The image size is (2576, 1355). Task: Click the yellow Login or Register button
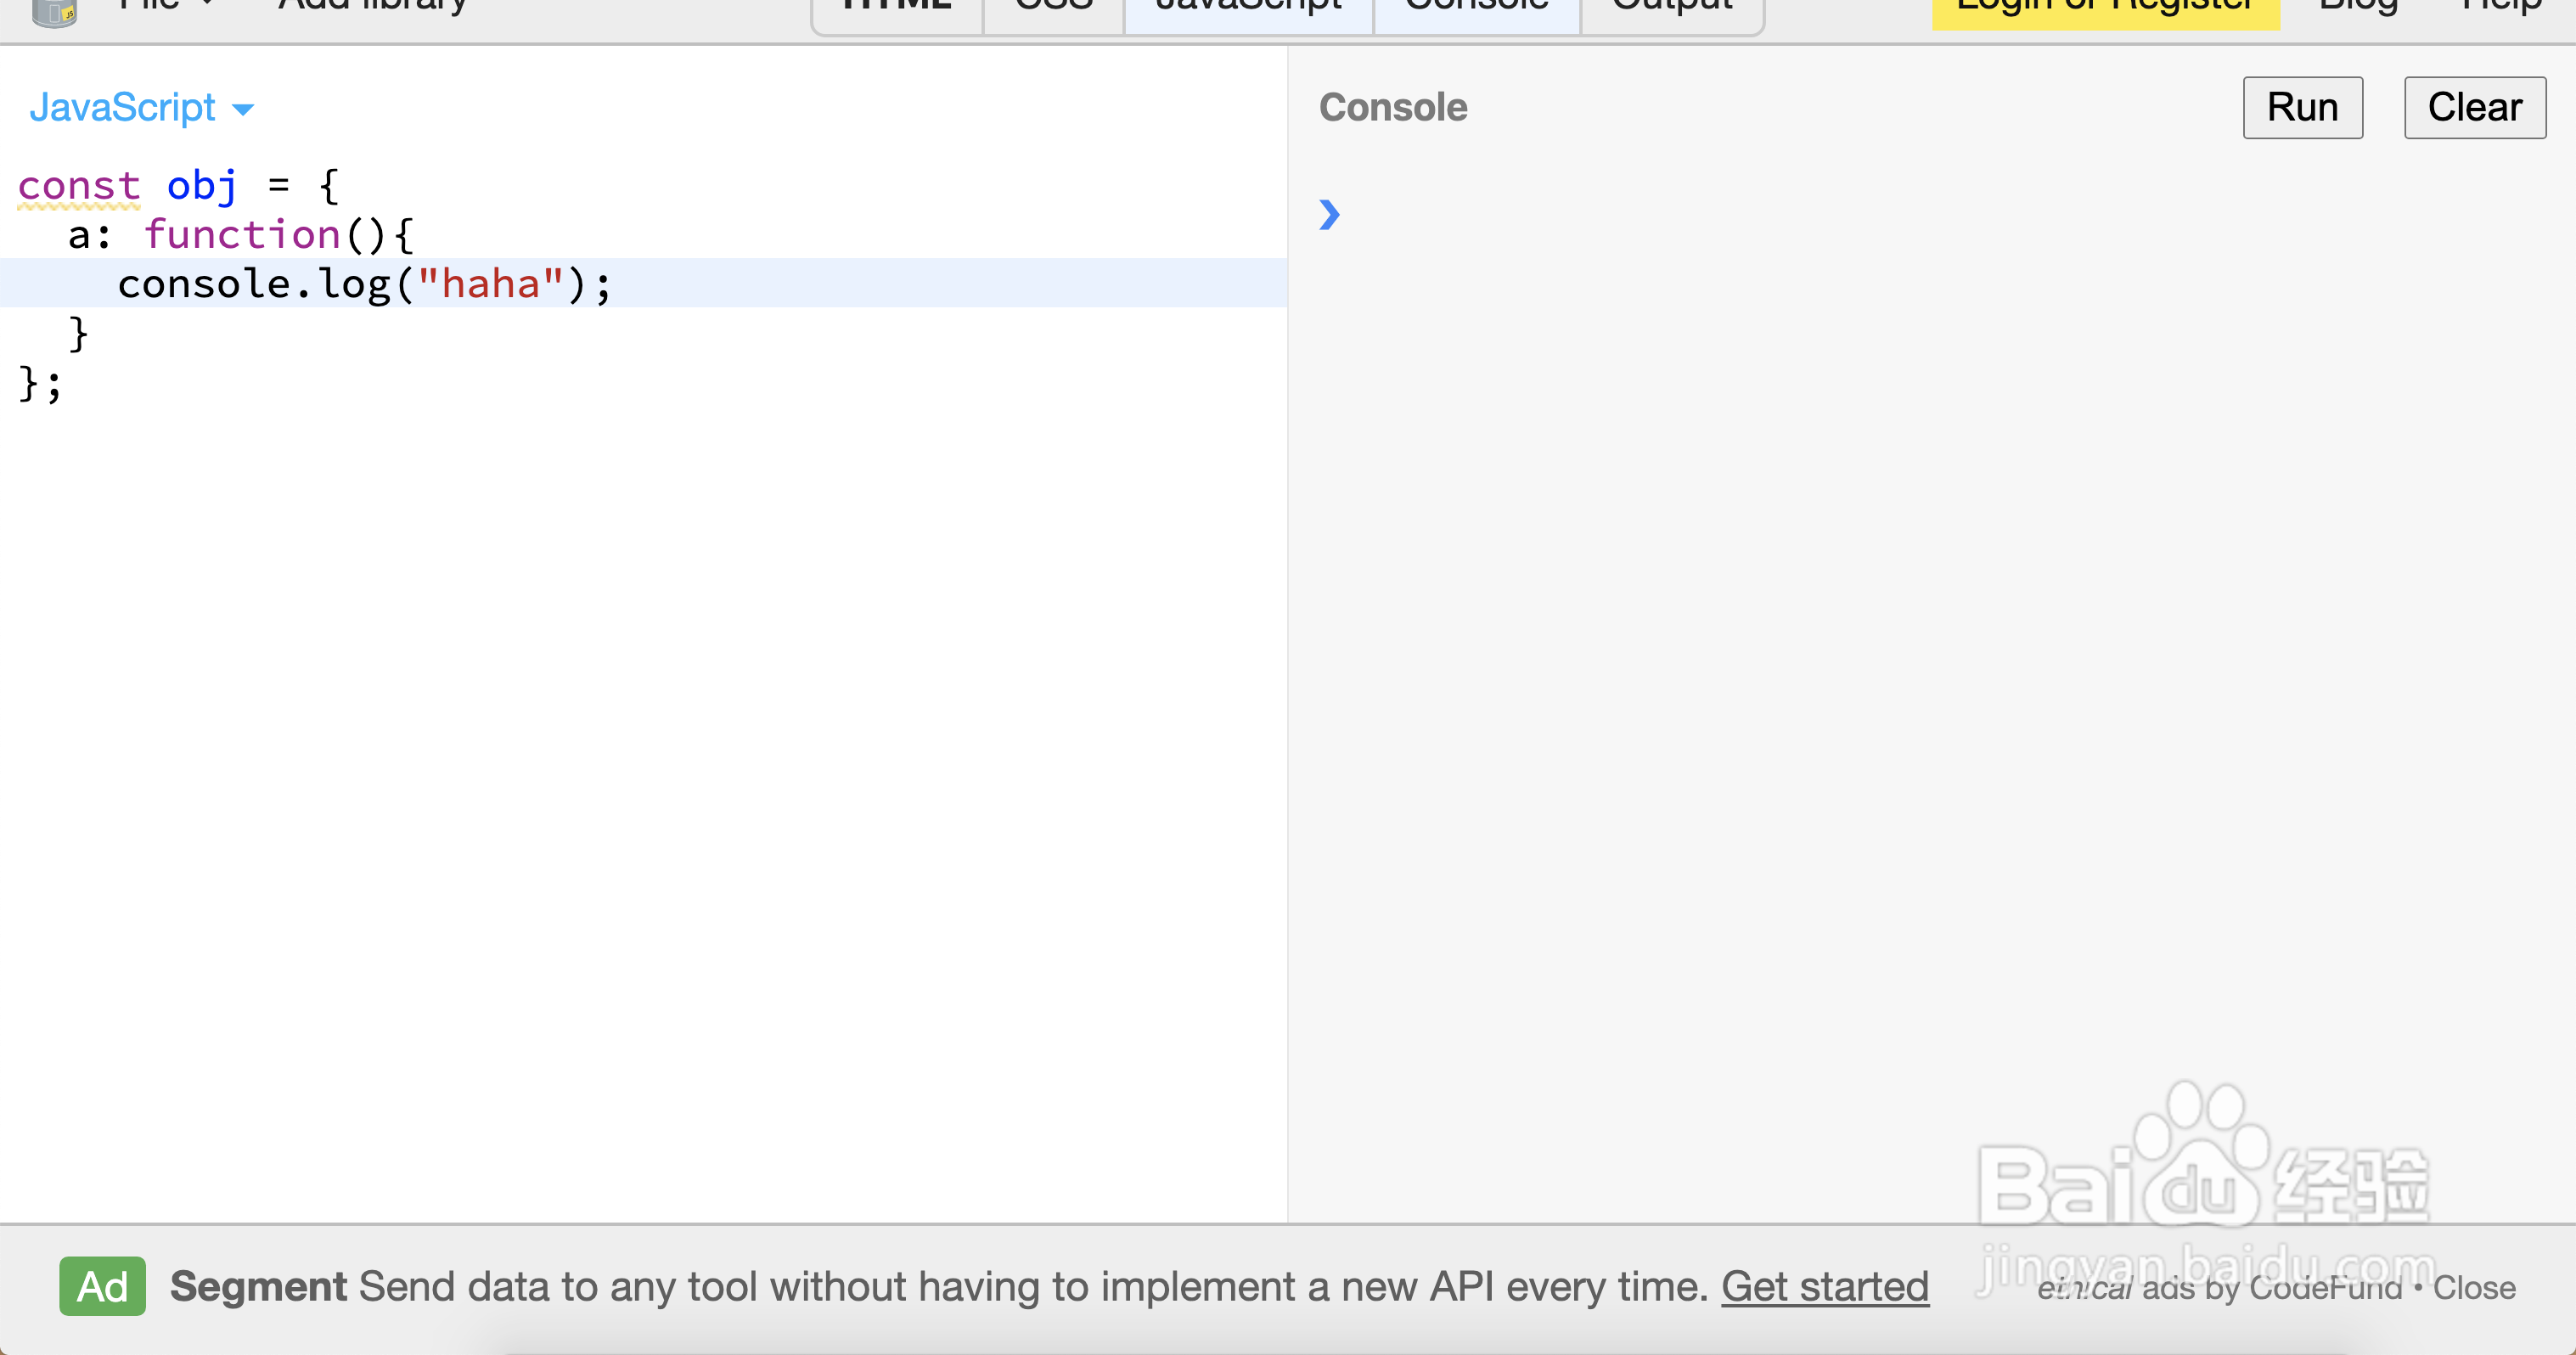2105,10
